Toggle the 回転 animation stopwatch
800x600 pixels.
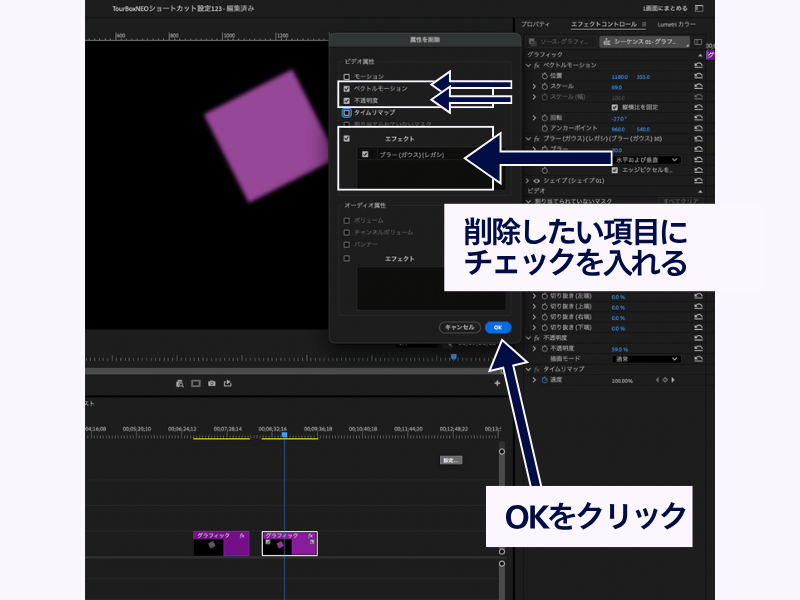[545, 117]
